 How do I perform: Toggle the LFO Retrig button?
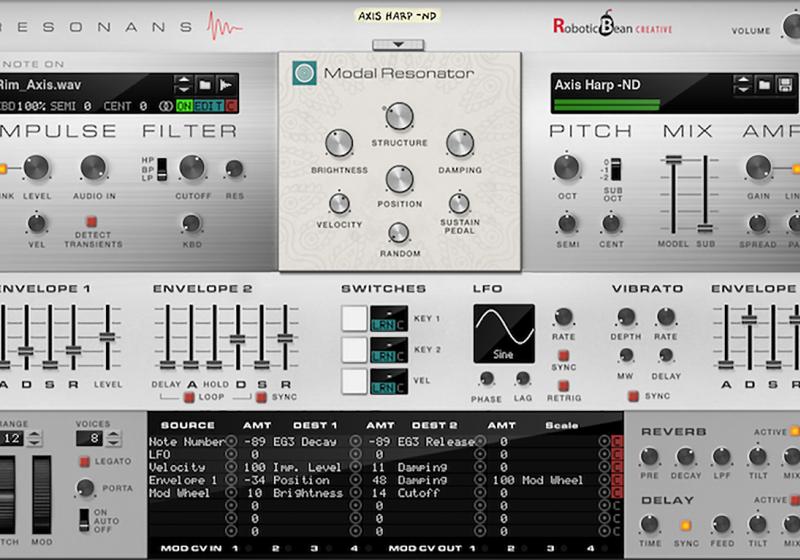564,386
